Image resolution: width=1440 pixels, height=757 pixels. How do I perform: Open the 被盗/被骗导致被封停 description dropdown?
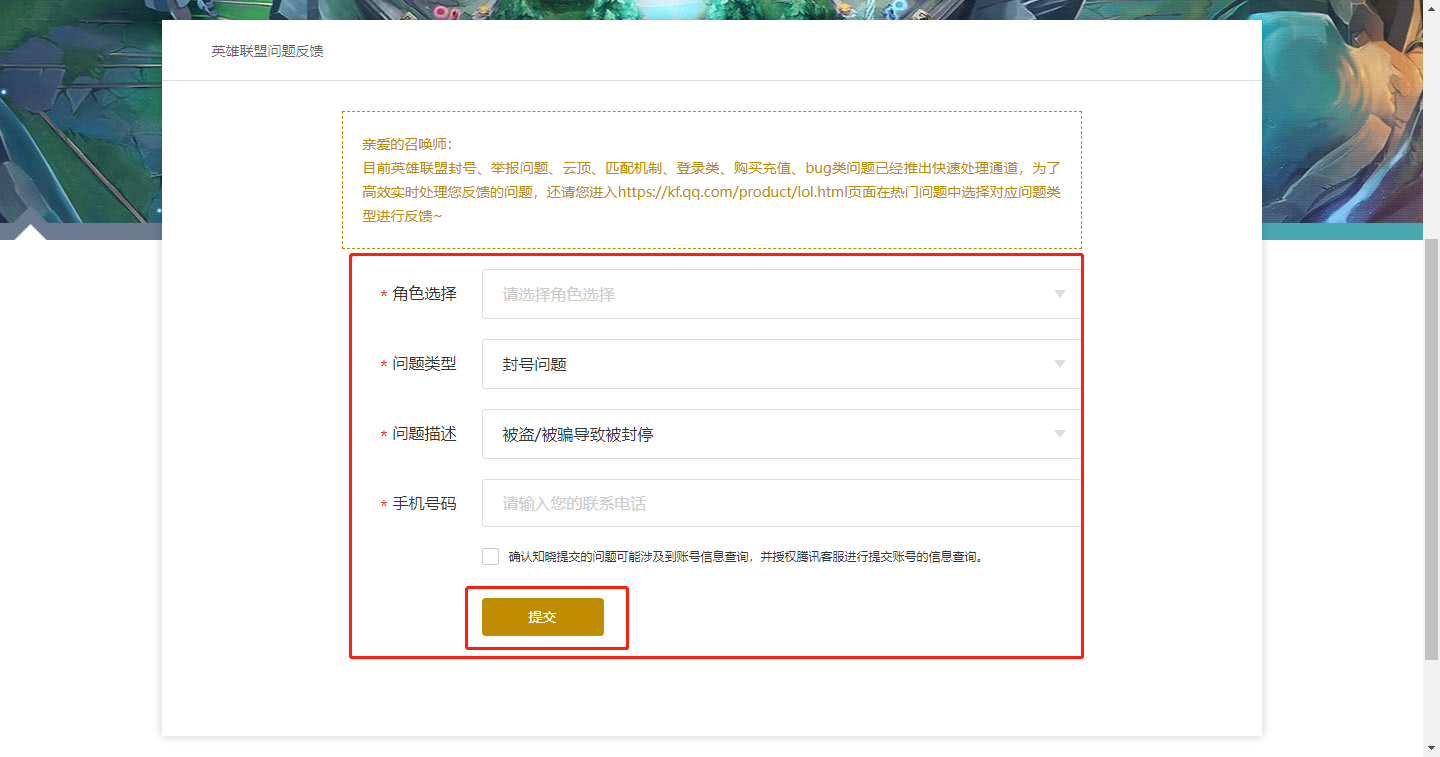[781, 434]
